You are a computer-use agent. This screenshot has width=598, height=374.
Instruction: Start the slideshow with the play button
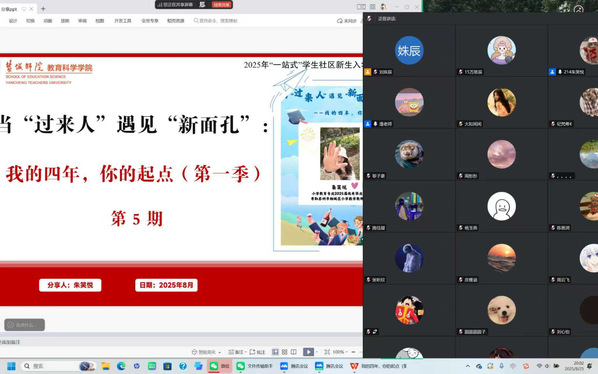point(308,352)
